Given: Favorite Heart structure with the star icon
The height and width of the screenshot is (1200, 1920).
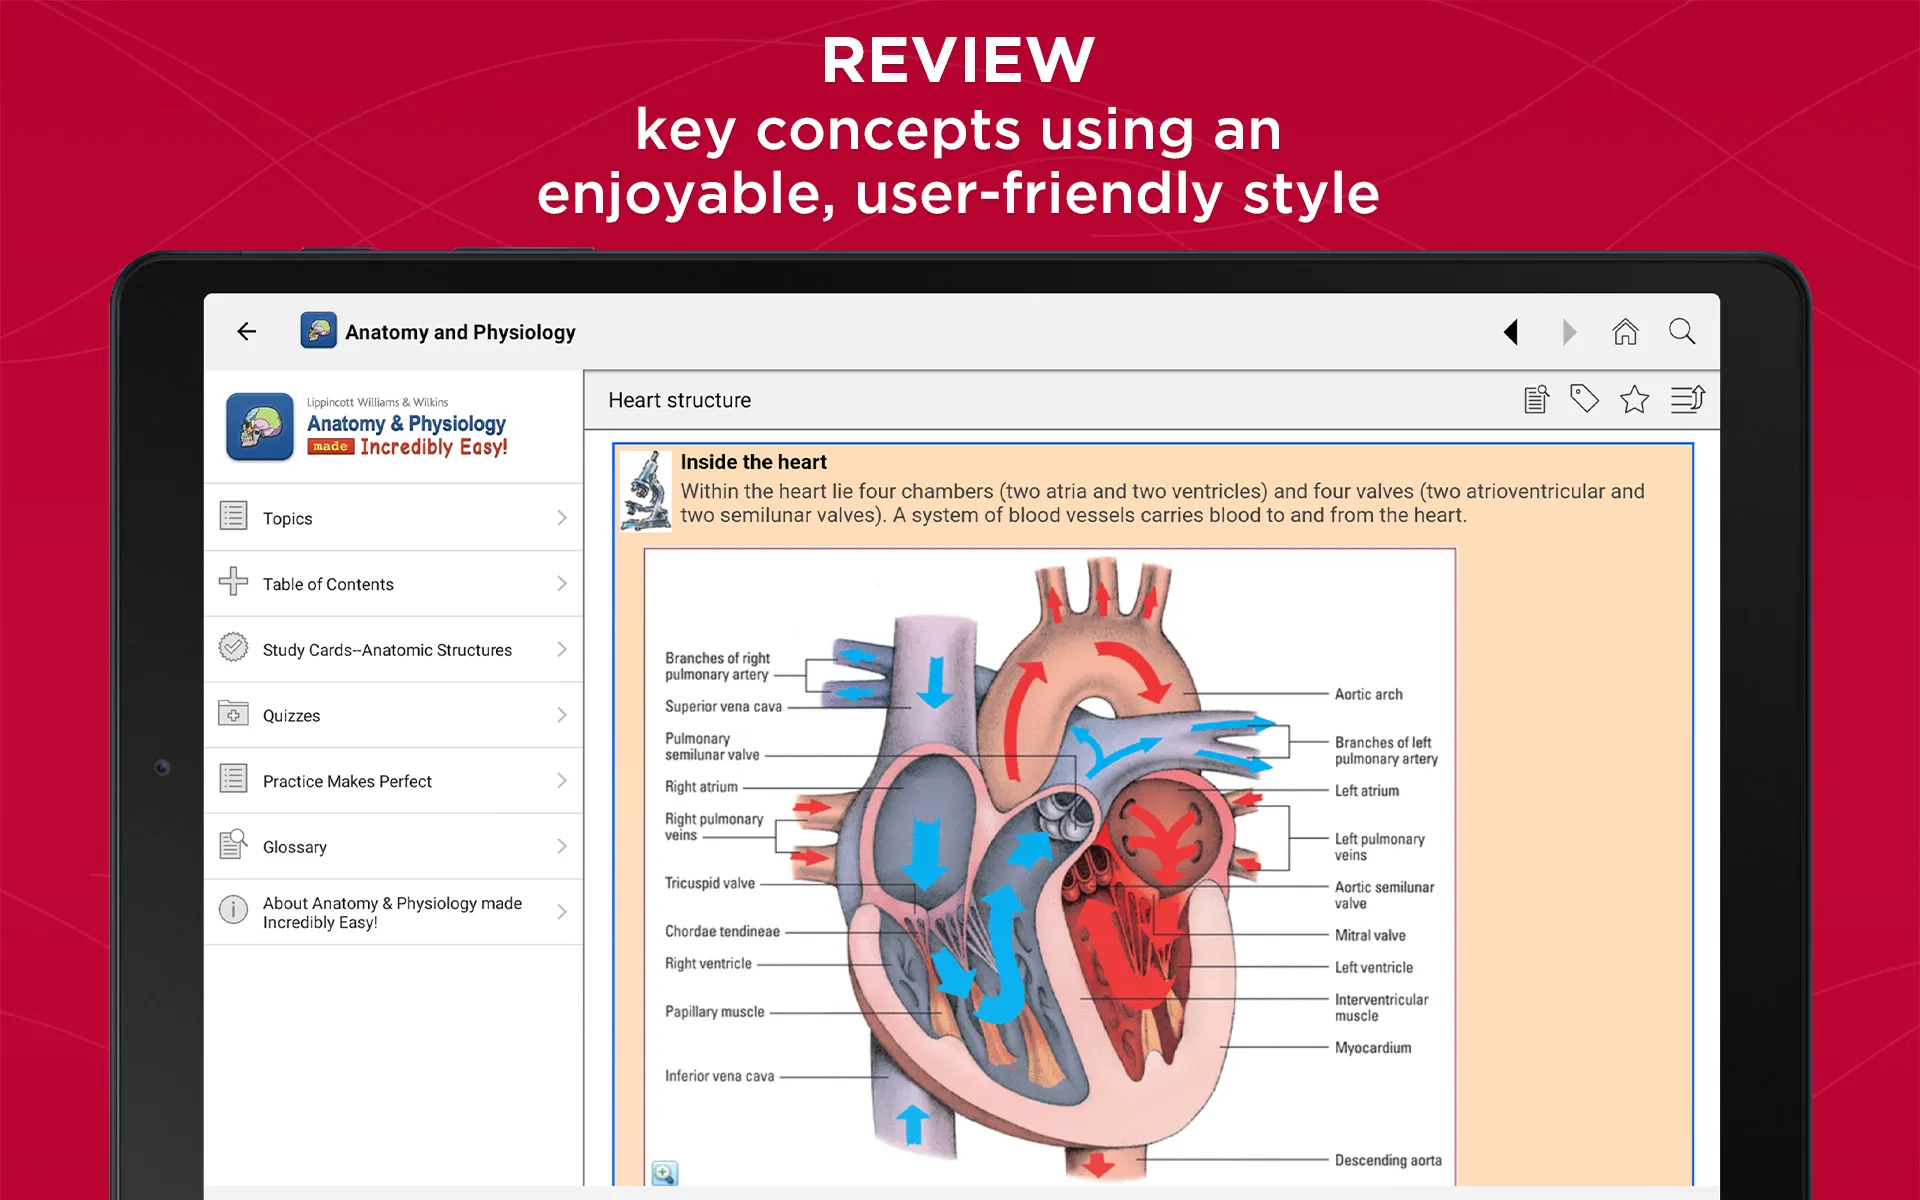Looking at the screenshot, I should point(1634,399).
